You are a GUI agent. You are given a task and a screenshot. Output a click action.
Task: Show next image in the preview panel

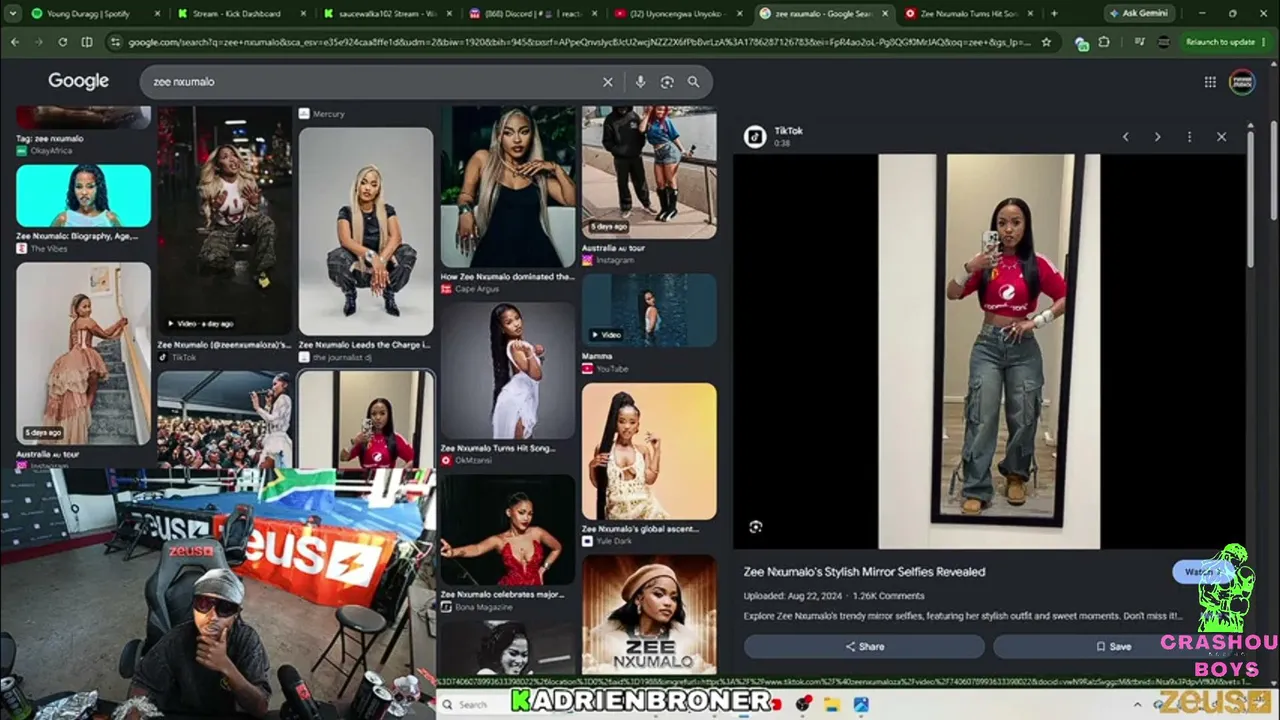(x=1157, y=137)
